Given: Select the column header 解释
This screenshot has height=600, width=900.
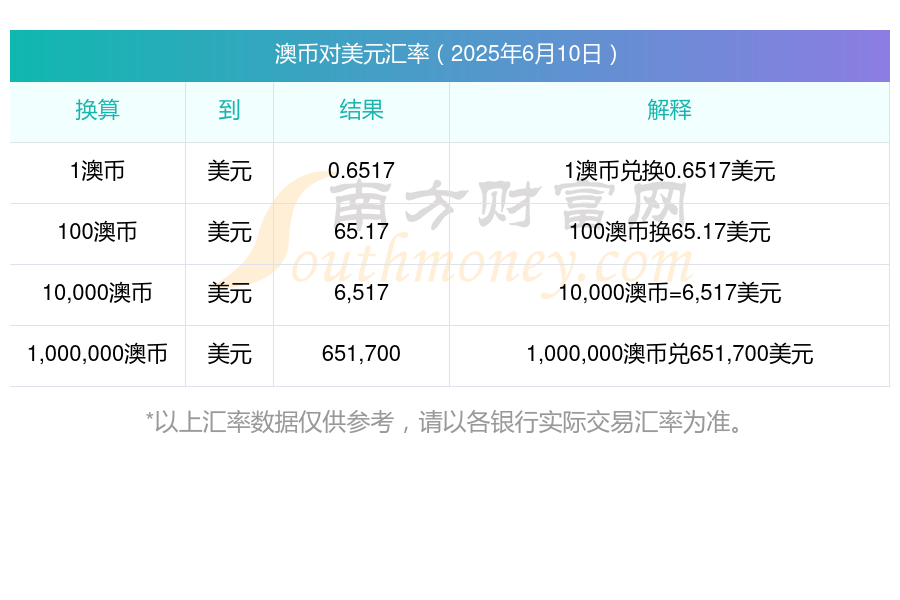Looking at the screenshot, I should (669, 110).
